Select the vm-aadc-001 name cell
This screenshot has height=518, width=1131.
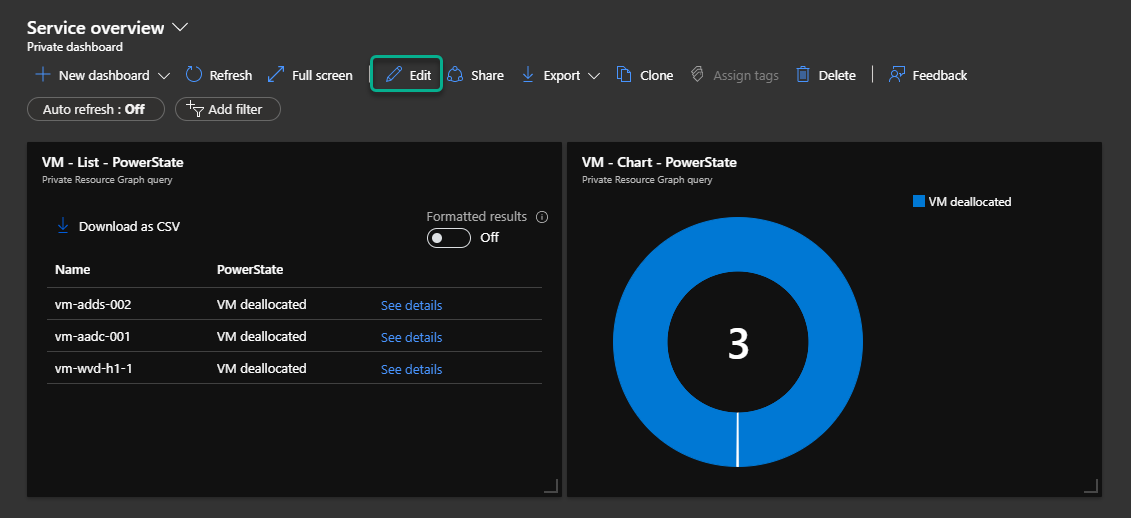[x=92, y=336]
